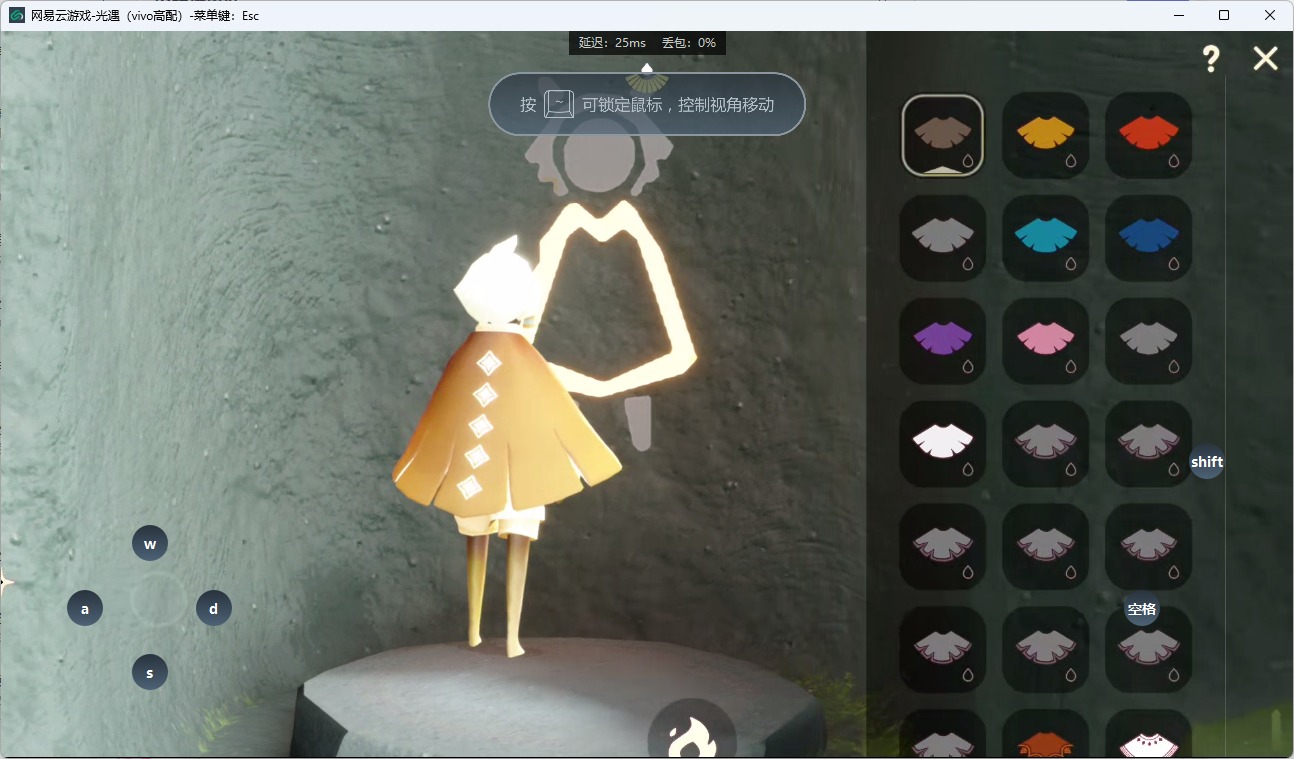Select the brown cape currently highlighted

[x=942, y=135]
